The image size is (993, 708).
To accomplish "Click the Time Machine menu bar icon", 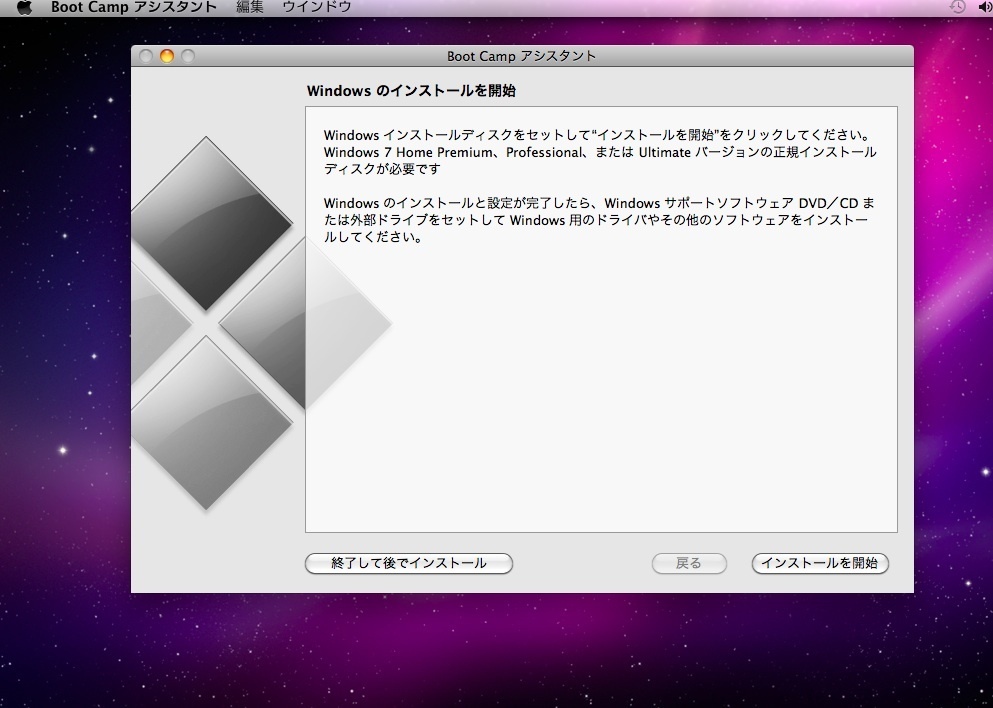I will click(958, 7).
